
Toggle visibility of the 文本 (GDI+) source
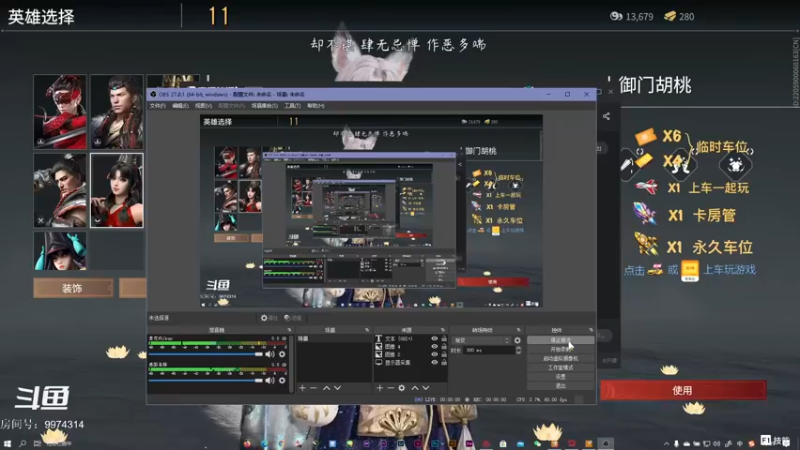434,339
